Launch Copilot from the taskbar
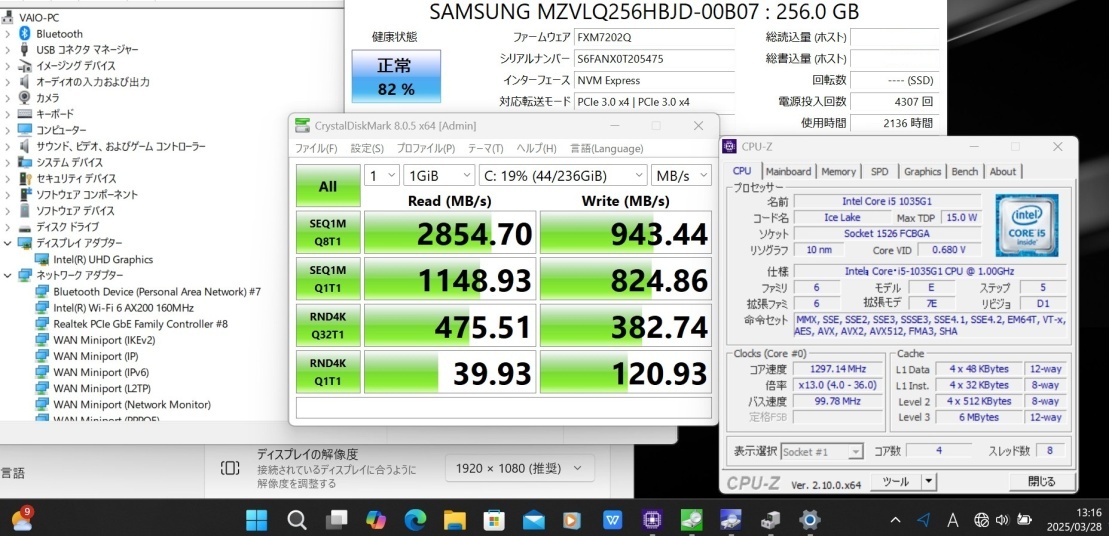The width and height of the screenshot is (1109, 536). click(376, 520)
